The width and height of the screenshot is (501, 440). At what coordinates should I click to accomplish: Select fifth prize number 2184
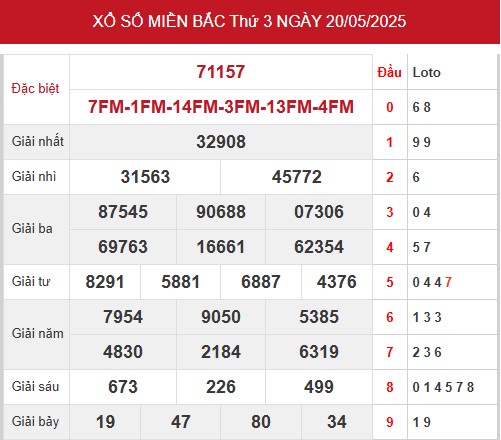[x=221, y=352]
